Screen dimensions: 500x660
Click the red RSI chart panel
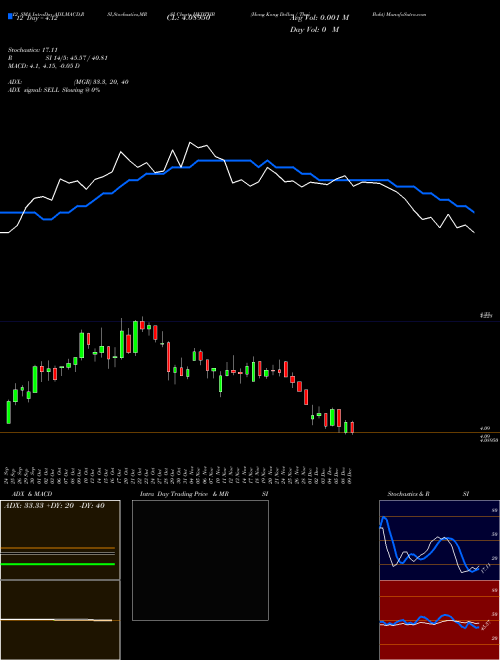pos(439,620)
